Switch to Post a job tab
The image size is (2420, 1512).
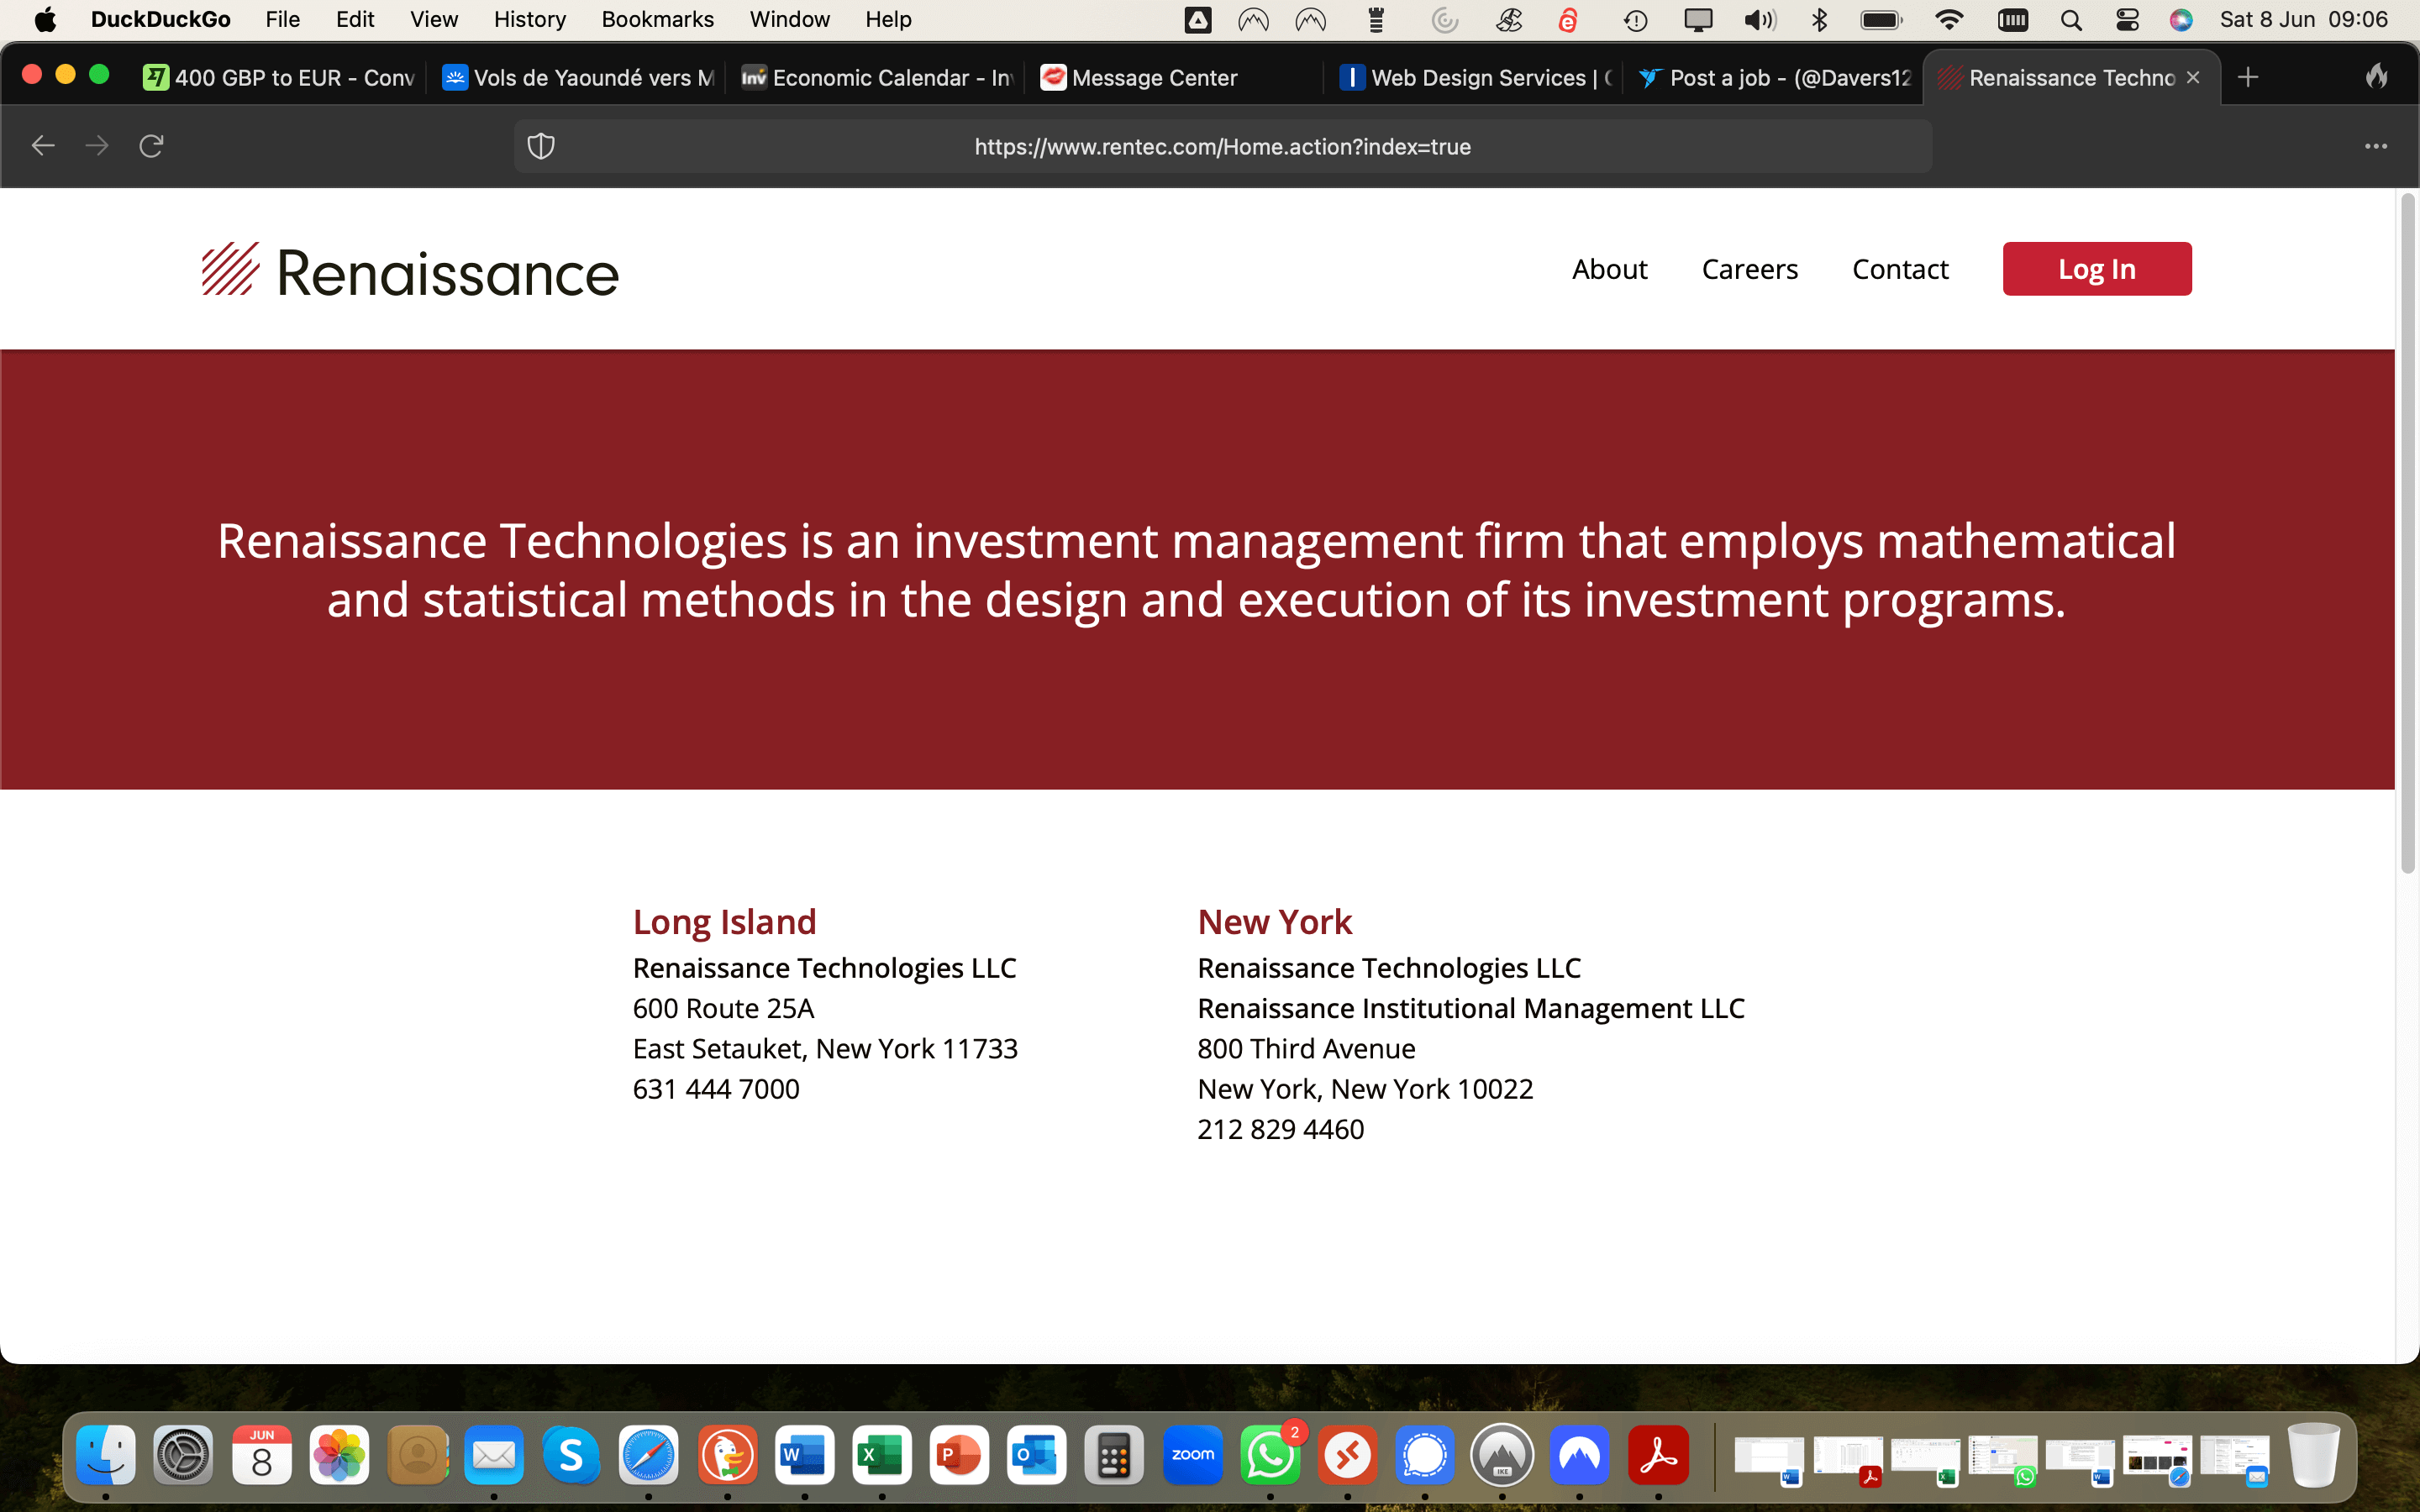[x=1774, y=77]
